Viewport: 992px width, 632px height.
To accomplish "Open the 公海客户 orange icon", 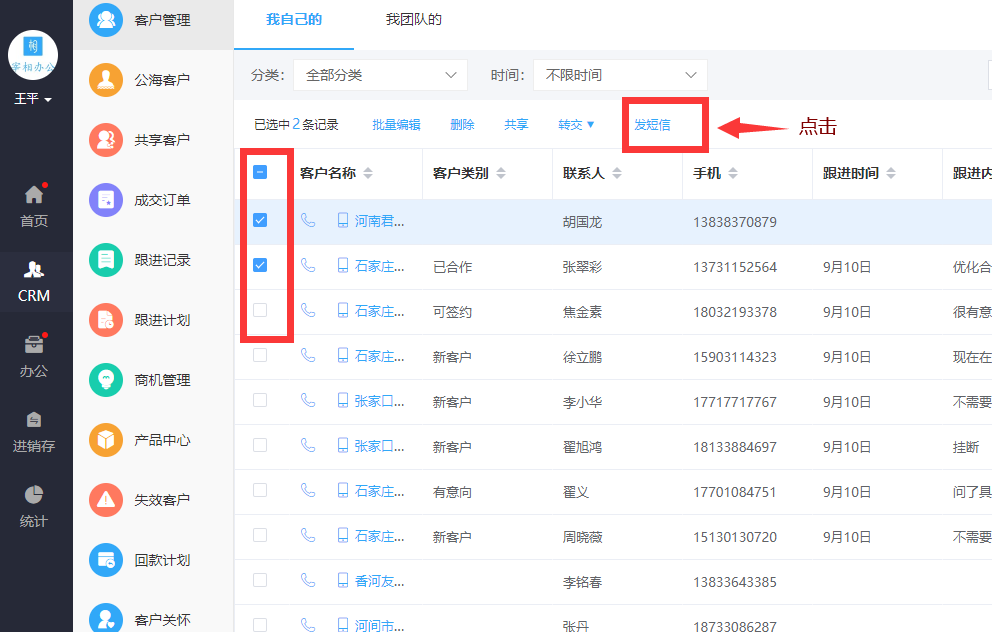I will pyautogui.click(x=106, y=80).
